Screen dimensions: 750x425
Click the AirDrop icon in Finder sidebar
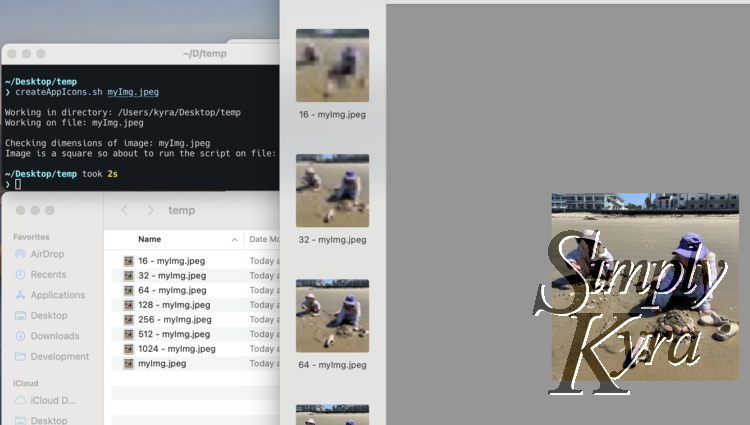20,254
